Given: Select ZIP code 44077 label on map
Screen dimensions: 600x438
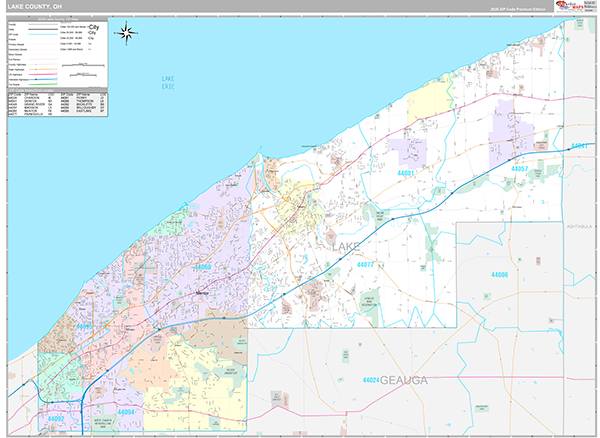Looking at the screenshot, I should [364, 264].
